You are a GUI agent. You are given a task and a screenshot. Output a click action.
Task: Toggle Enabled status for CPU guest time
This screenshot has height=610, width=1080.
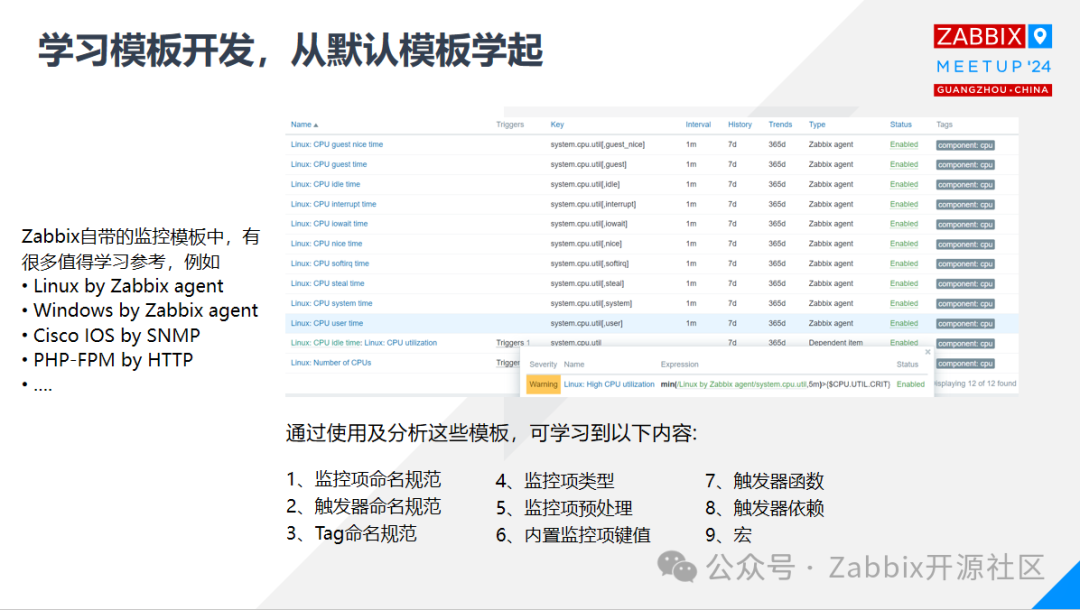click(x=904, y=165)
